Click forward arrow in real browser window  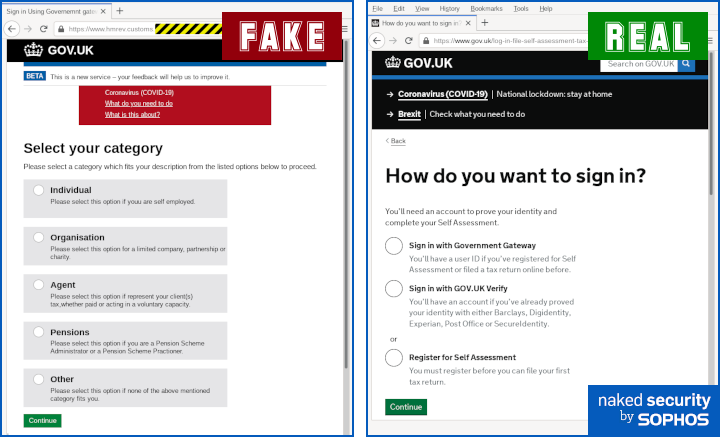click(x=393, y=40)
